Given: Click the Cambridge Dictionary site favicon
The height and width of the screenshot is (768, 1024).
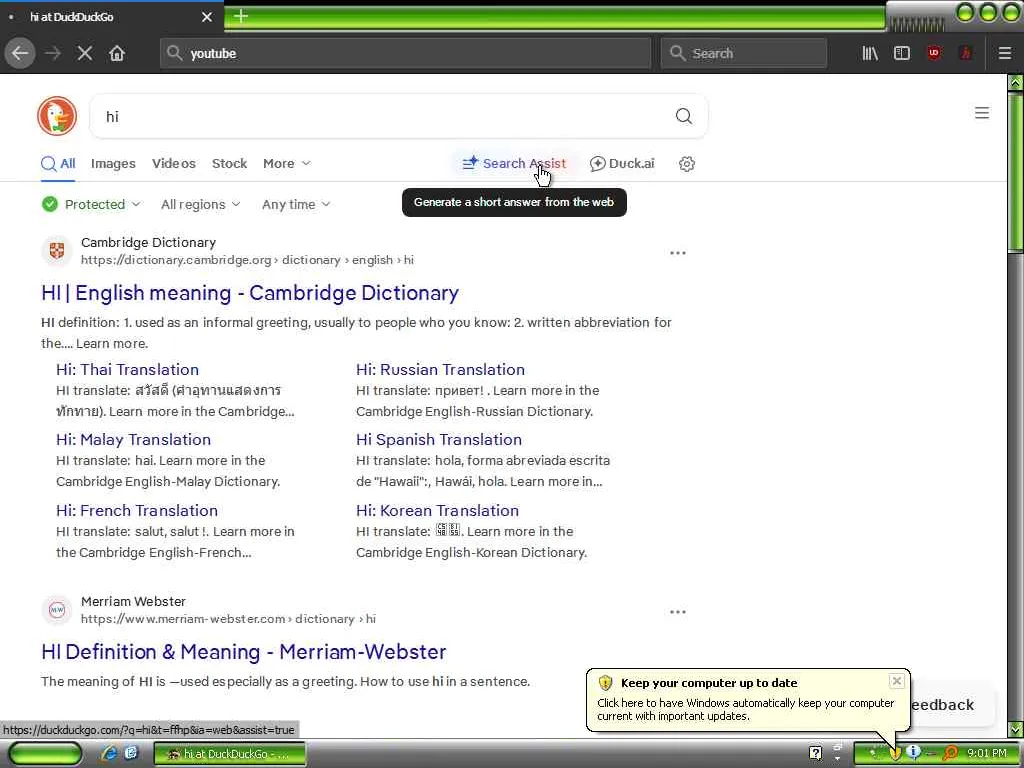Looking at the screenshot, I should (57, 251).
